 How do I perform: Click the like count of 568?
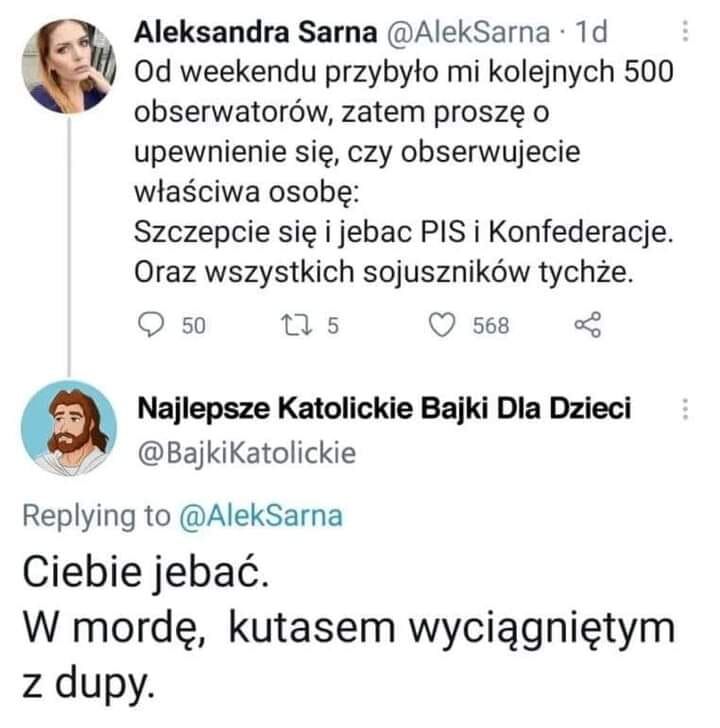coord(491,326)
